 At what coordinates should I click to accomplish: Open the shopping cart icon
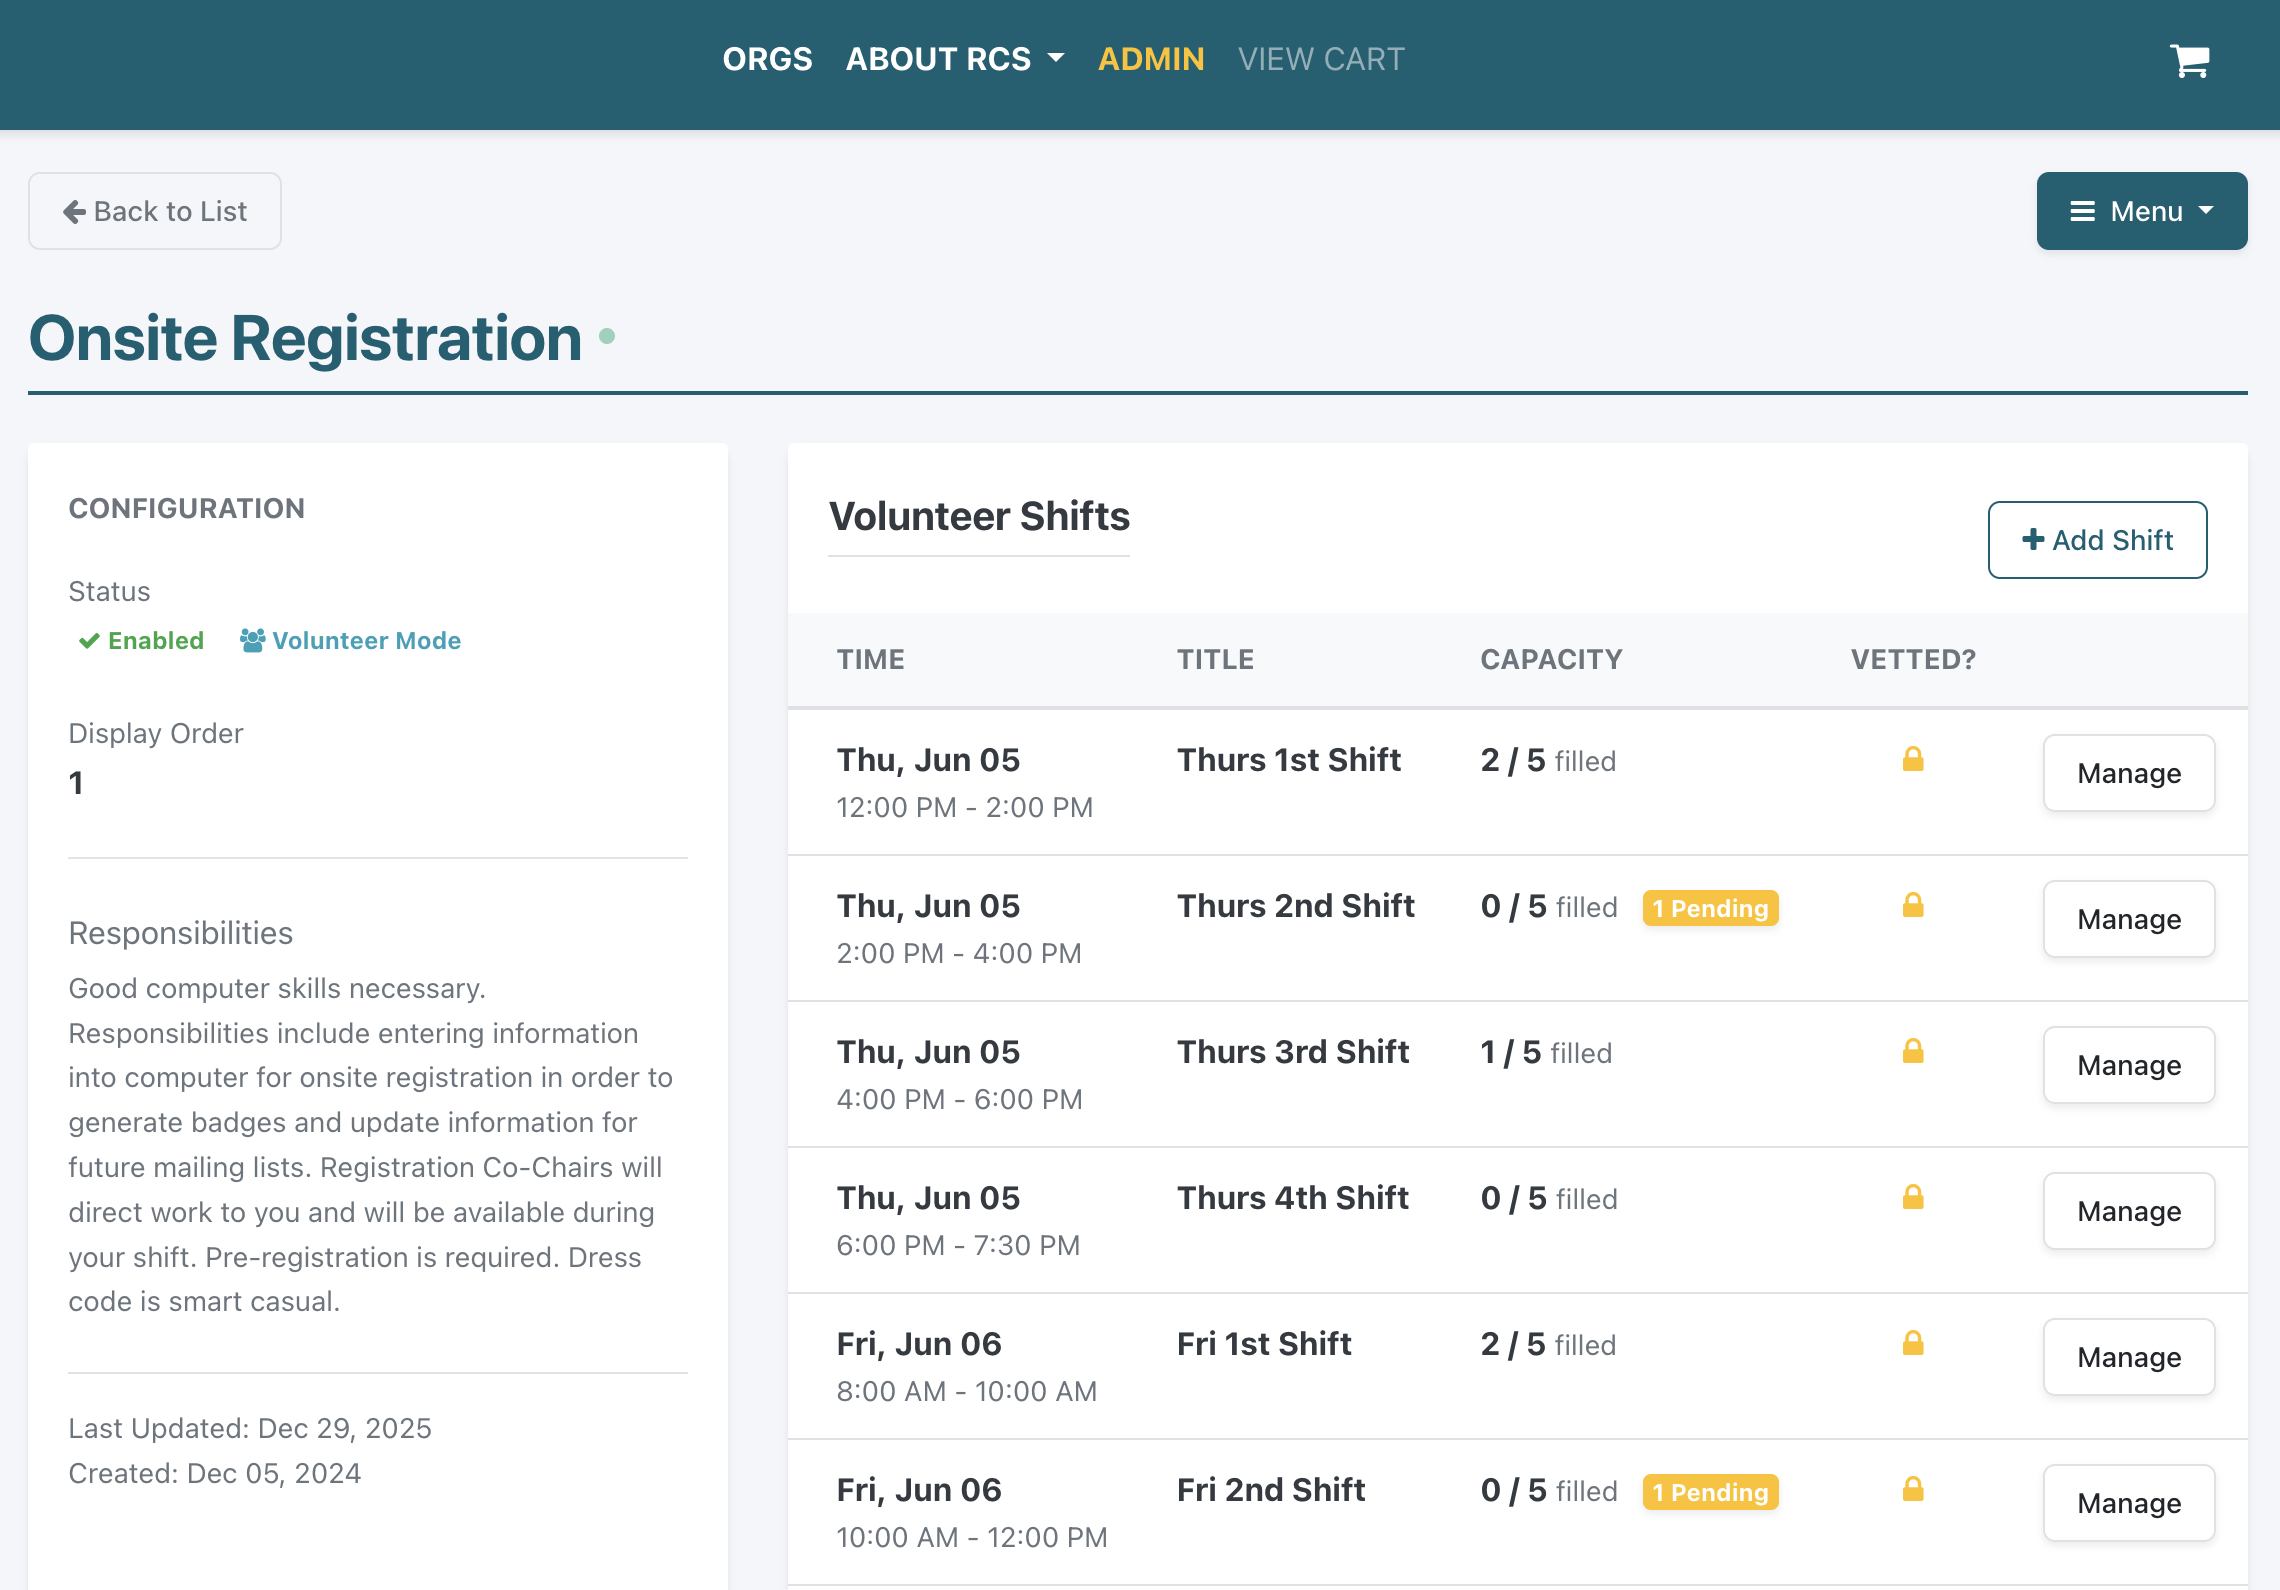tap(2189, 60)
